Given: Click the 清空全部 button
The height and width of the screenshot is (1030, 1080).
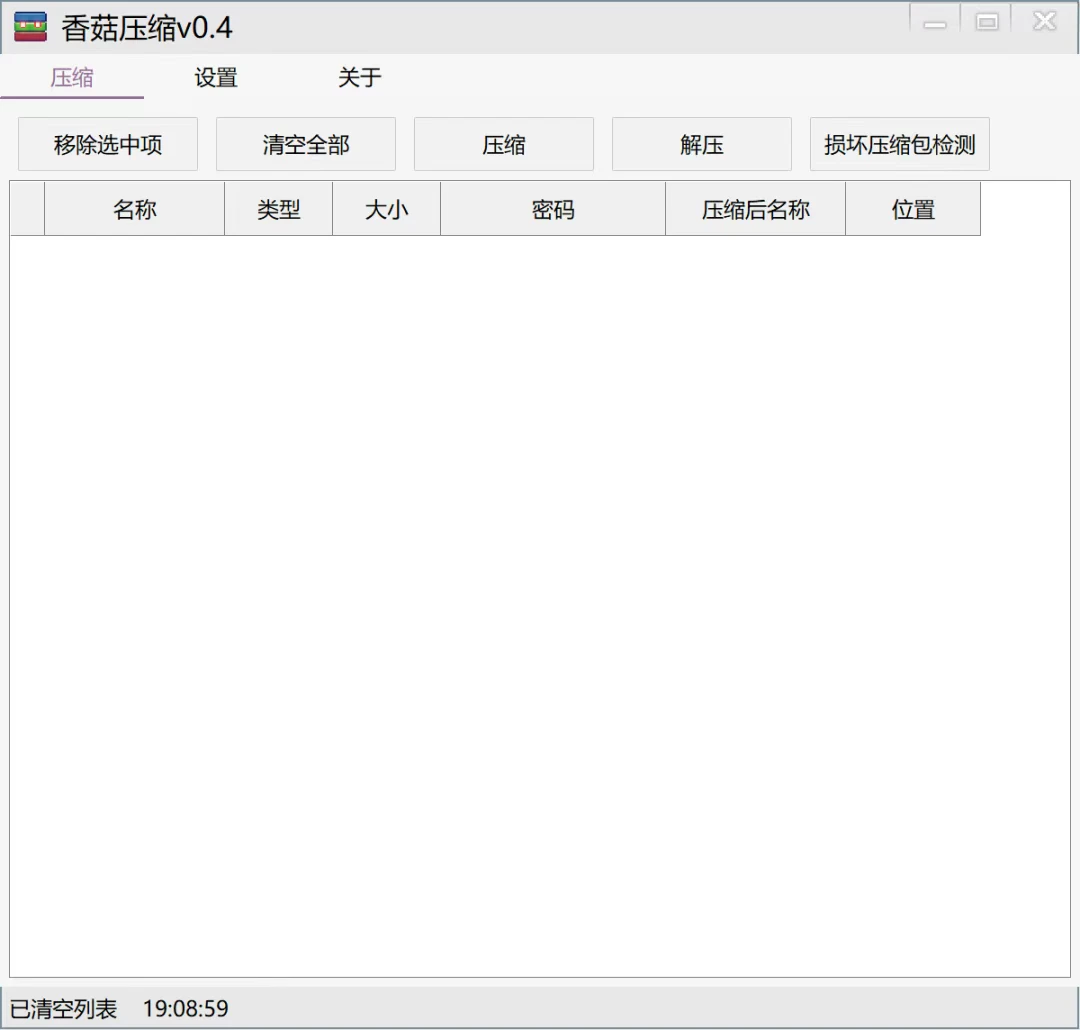Looking at the screenshot, I should click(305, 143).
